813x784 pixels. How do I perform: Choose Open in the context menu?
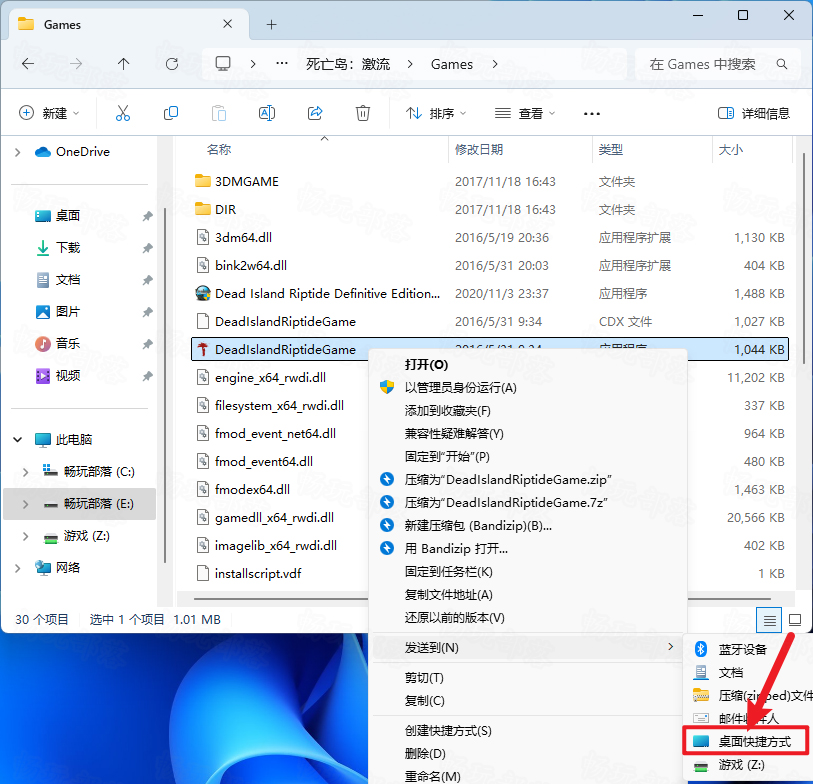pyautogui.click(x=426, y=365)
